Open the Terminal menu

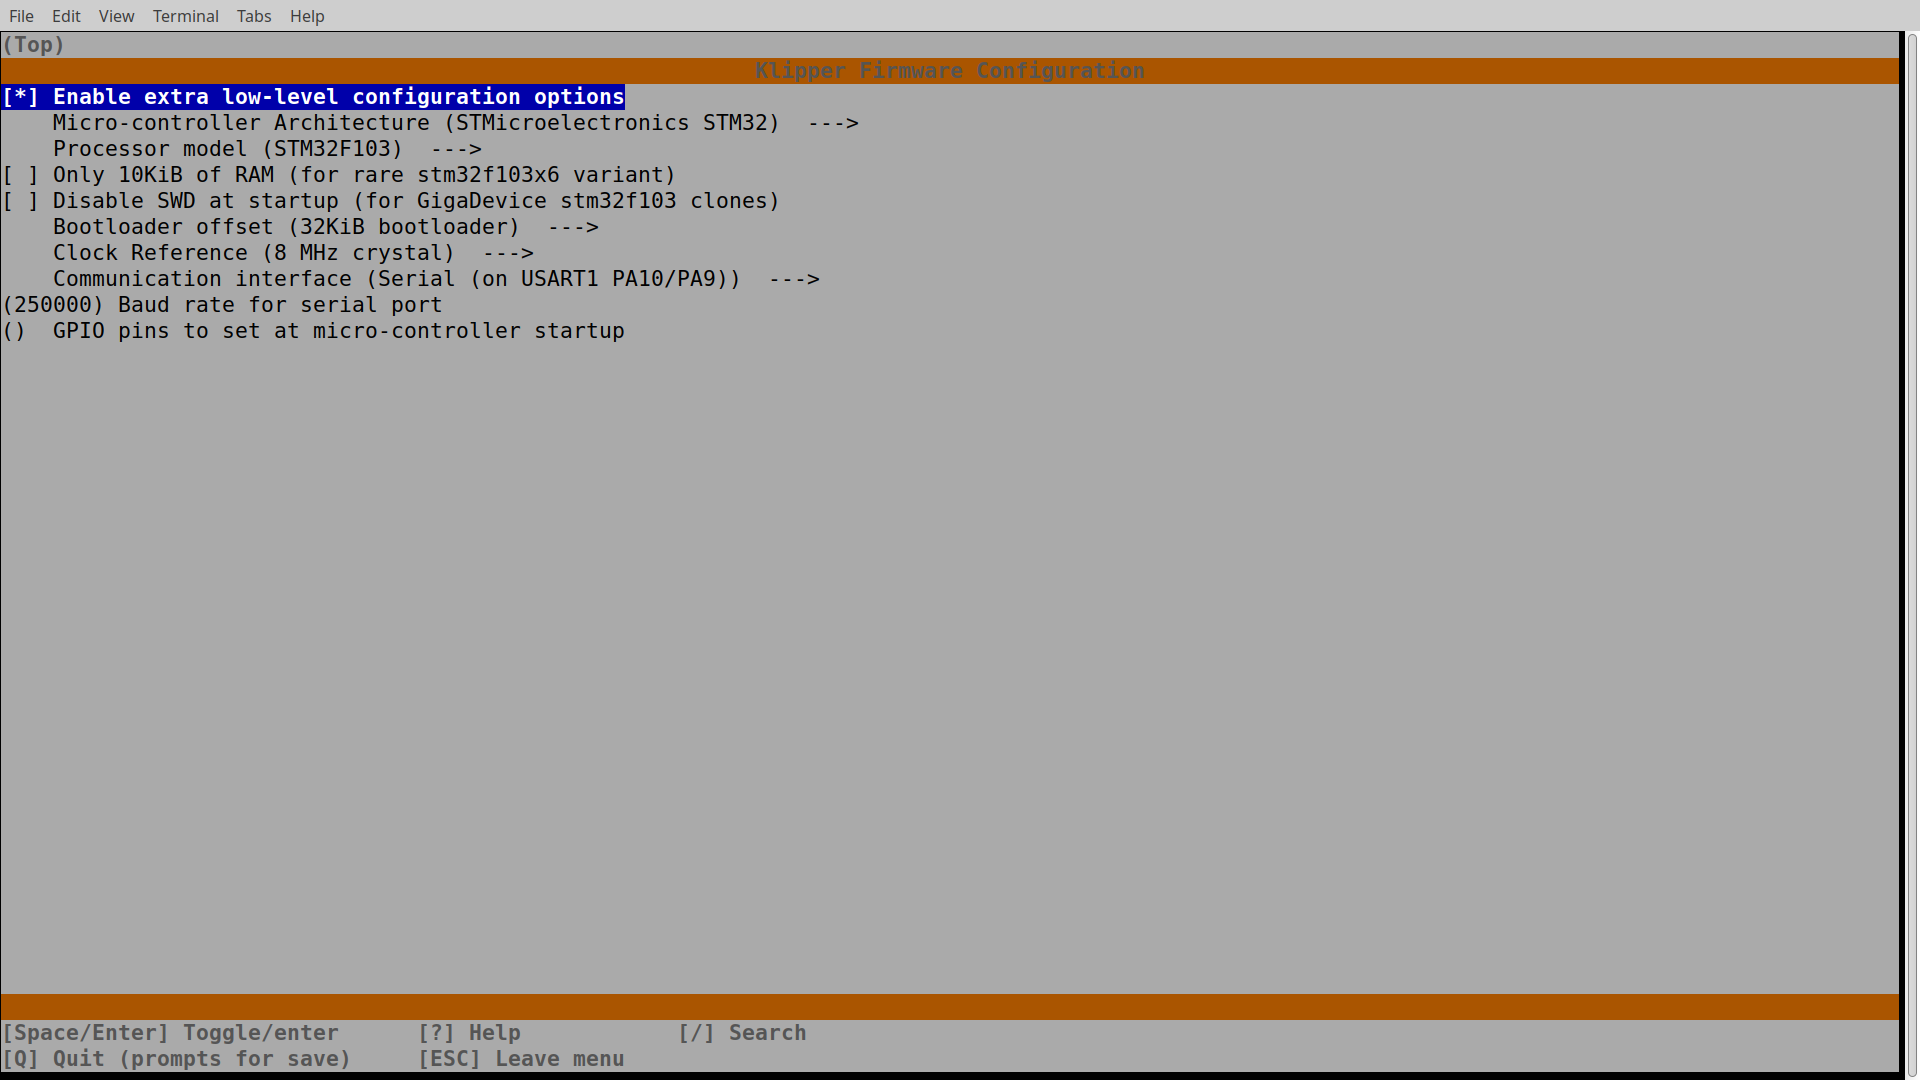(x=185, y=16)
